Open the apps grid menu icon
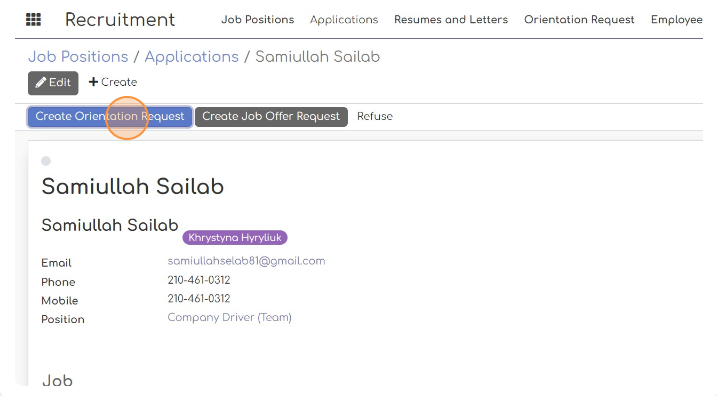This screenshot has width=717, height=396. pos(33,20)
